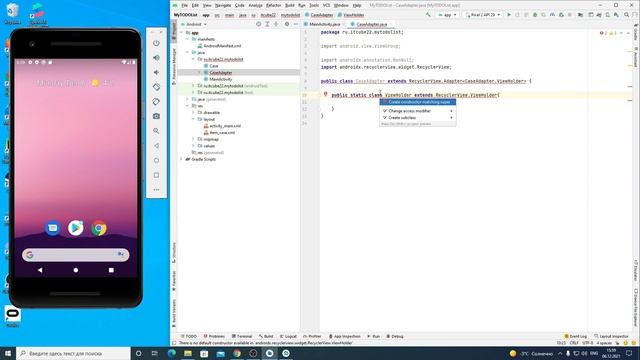Open the app run configuration dropdown

(447, 15)
